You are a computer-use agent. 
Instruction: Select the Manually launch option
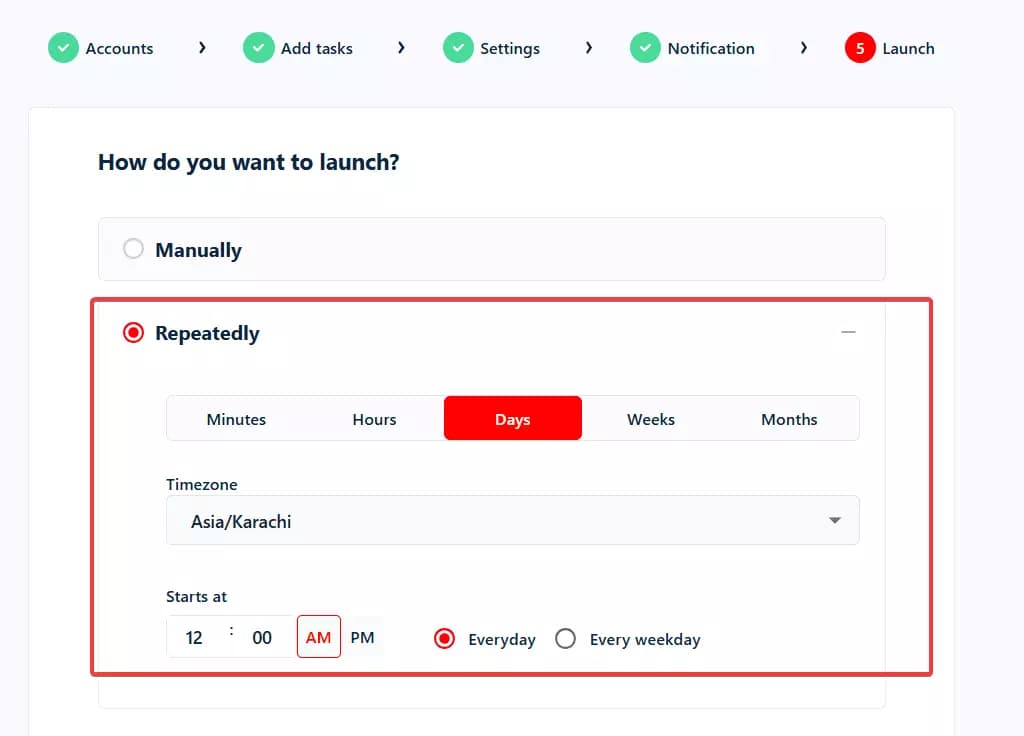[133, 249]
